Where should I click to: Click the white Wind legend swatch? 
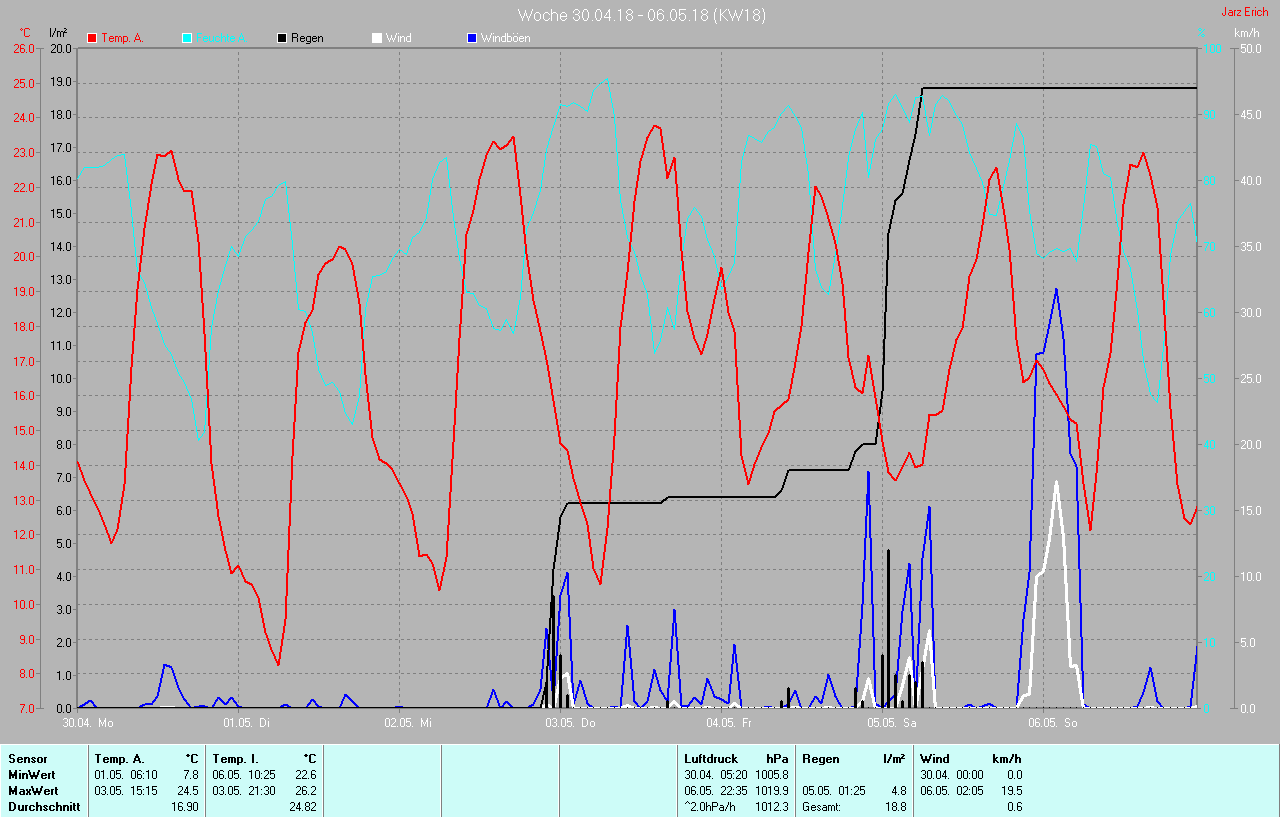[377, 39]
